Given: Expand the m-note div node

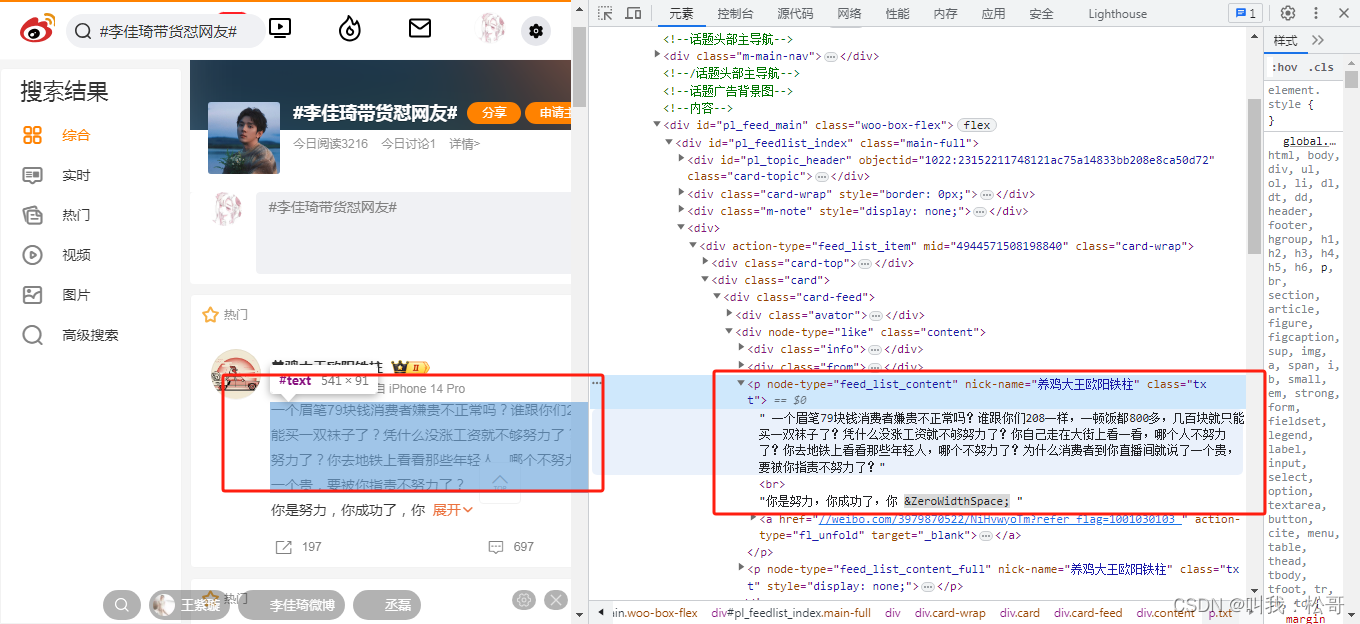Looking at the screenshot, I should (682, 211).
